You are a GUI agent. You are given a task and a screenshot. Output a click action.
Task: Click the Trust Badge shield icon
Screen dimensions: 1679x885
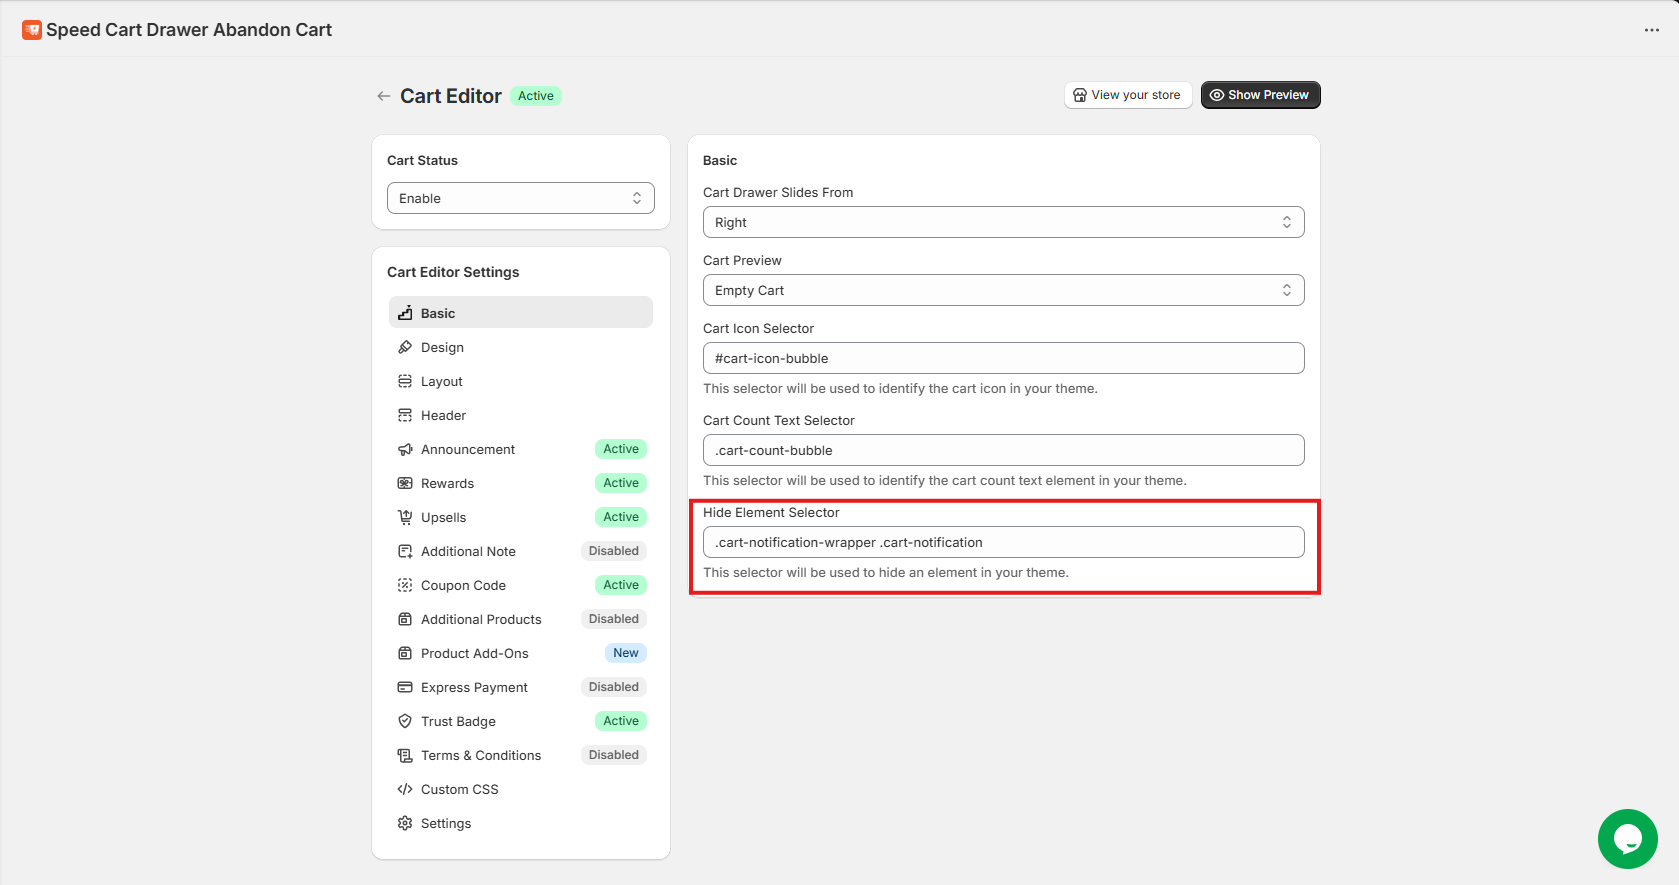(x=405, y=721)
